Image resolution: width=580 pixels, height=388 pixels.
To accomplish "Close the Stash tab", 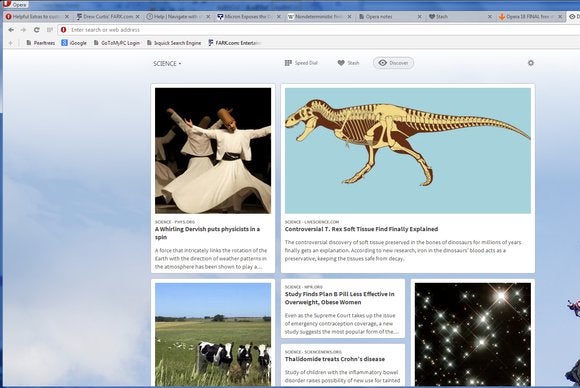I will coord(490,17).
